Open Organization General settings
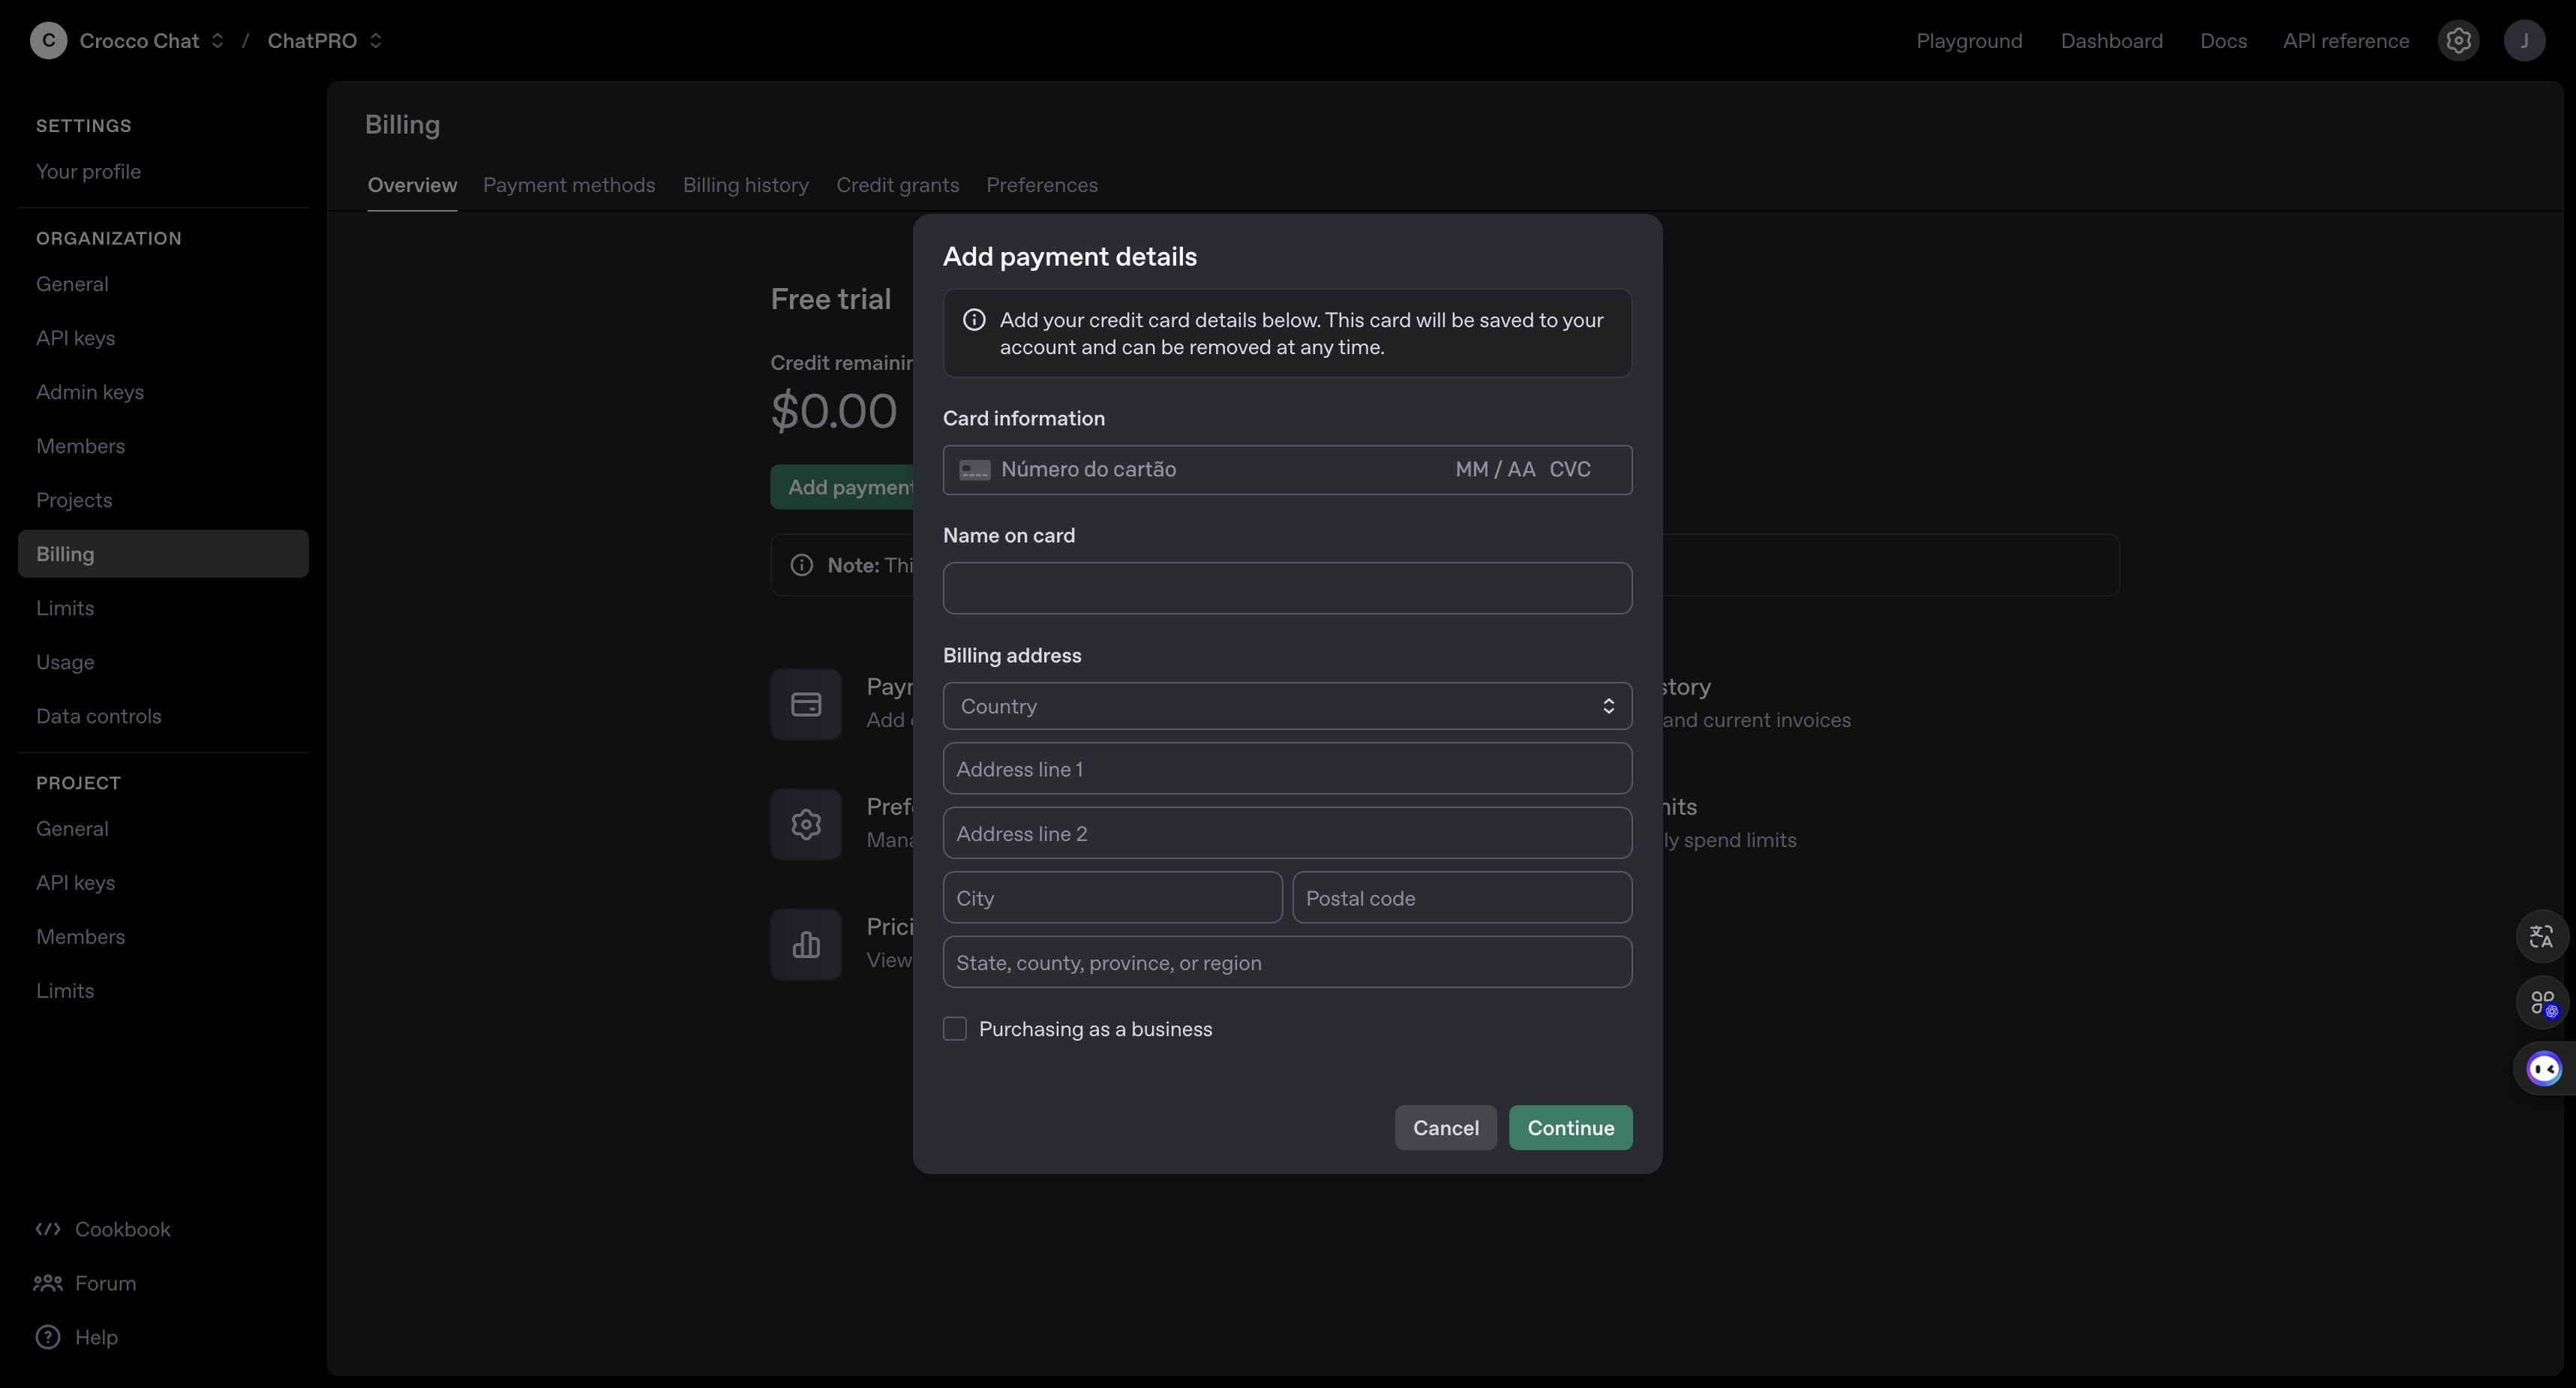Image resolution: width=2576 pixels, height=1388 pixels. [163, 284]
